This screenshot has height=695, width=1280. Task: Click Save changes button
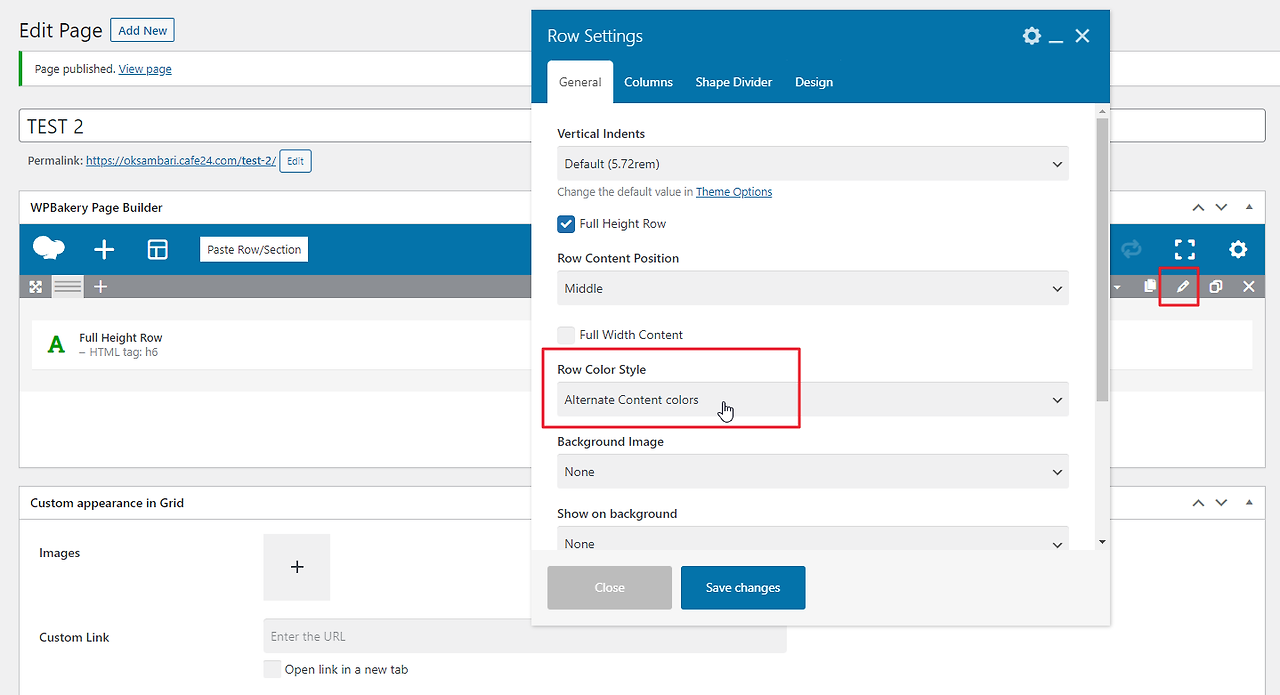743,588
